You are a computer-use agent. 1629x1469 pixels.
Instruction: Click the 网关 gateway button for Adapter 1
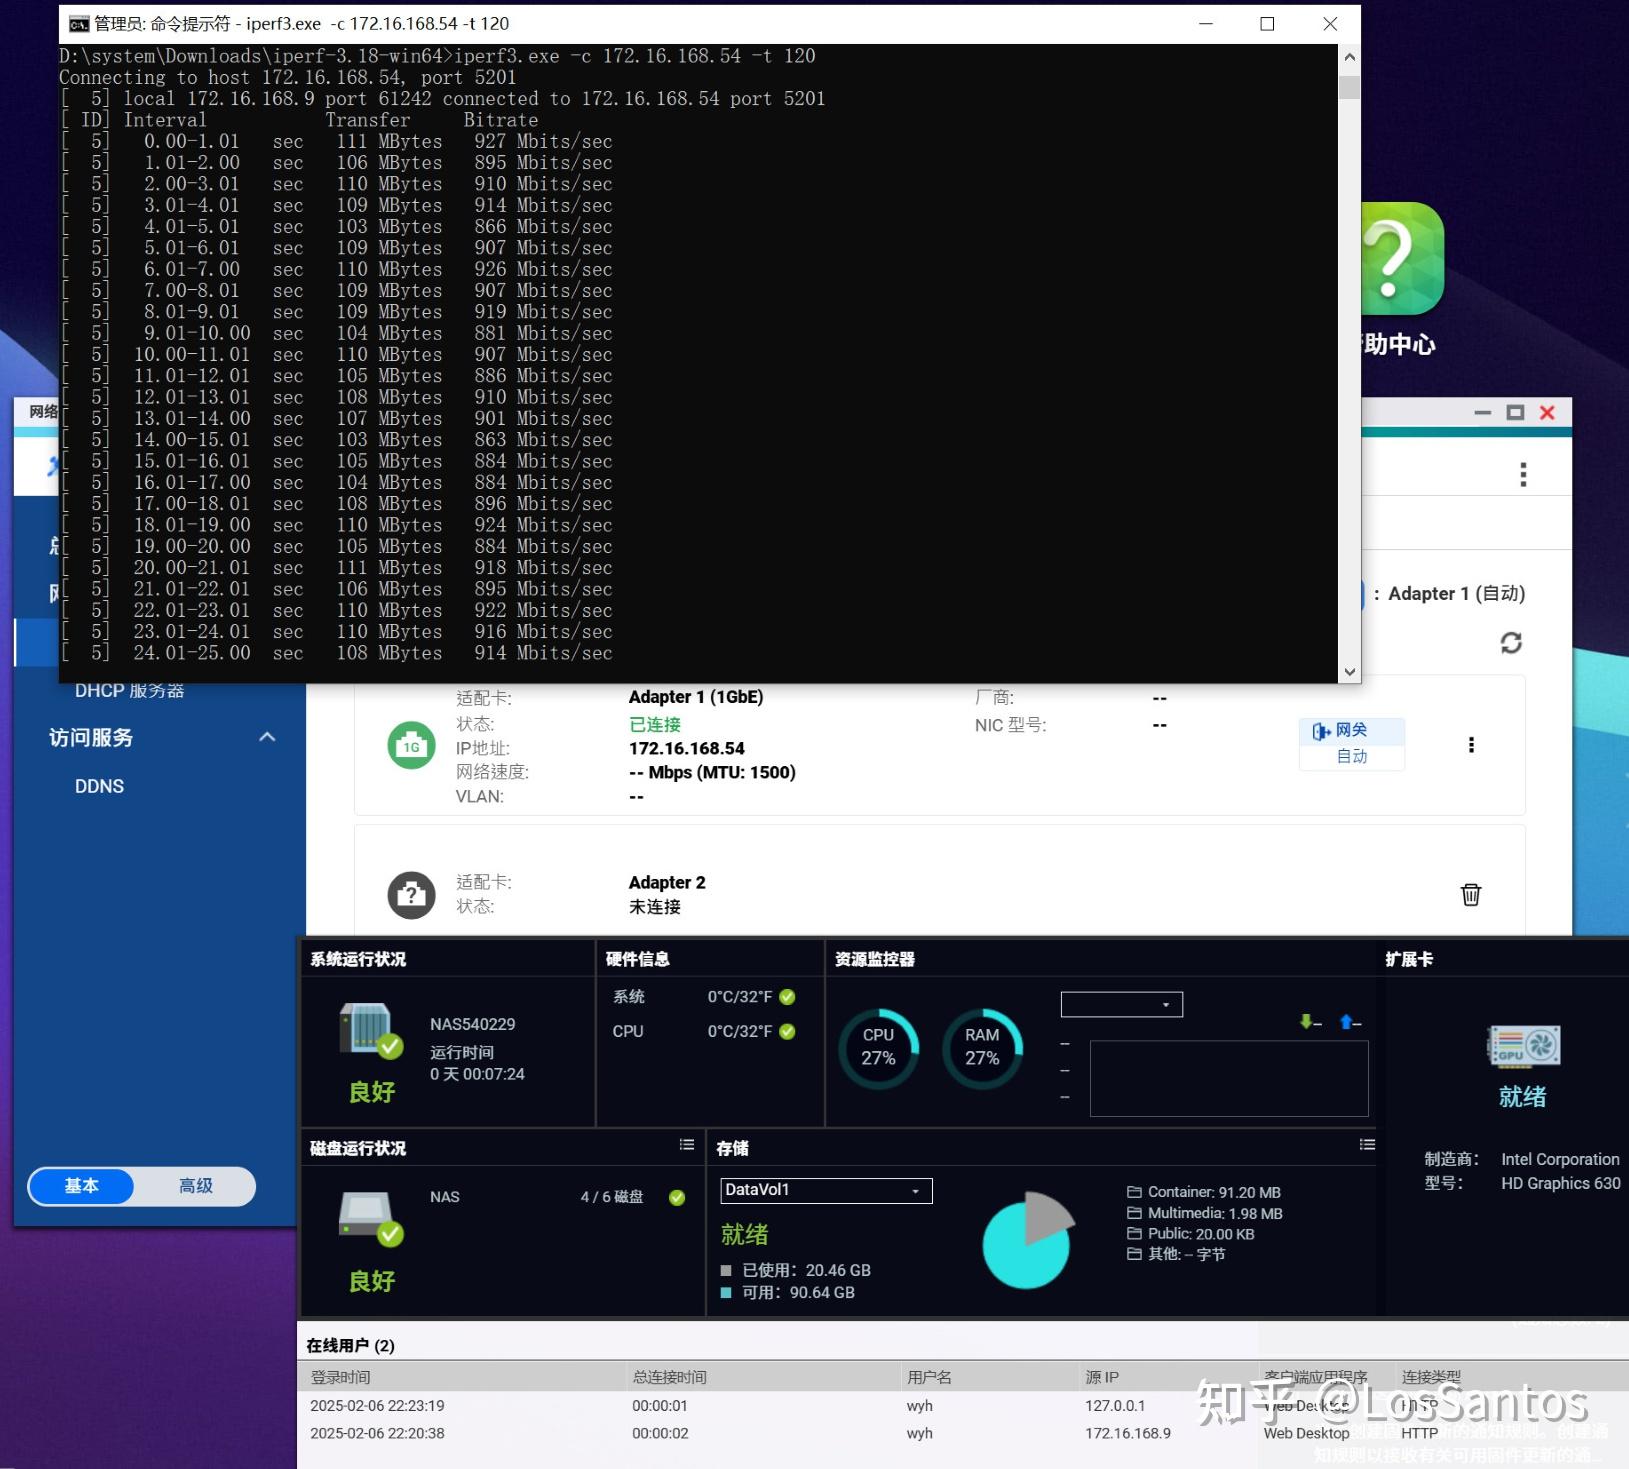1352,731
